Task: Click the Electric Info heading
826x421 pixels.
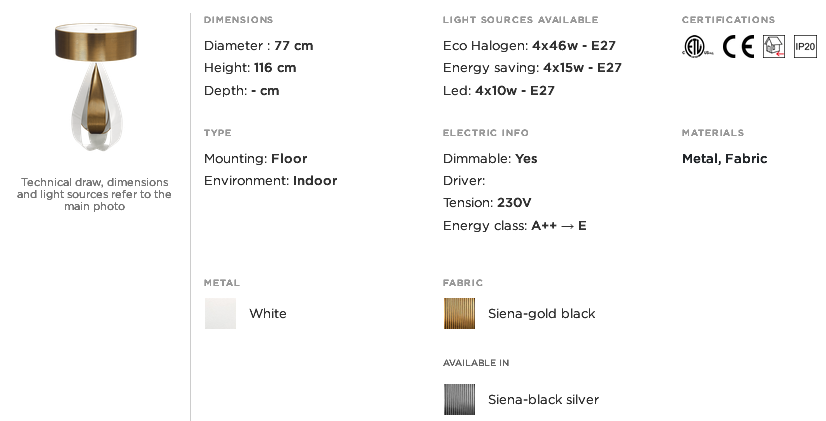Action: [x=486, y=133]
